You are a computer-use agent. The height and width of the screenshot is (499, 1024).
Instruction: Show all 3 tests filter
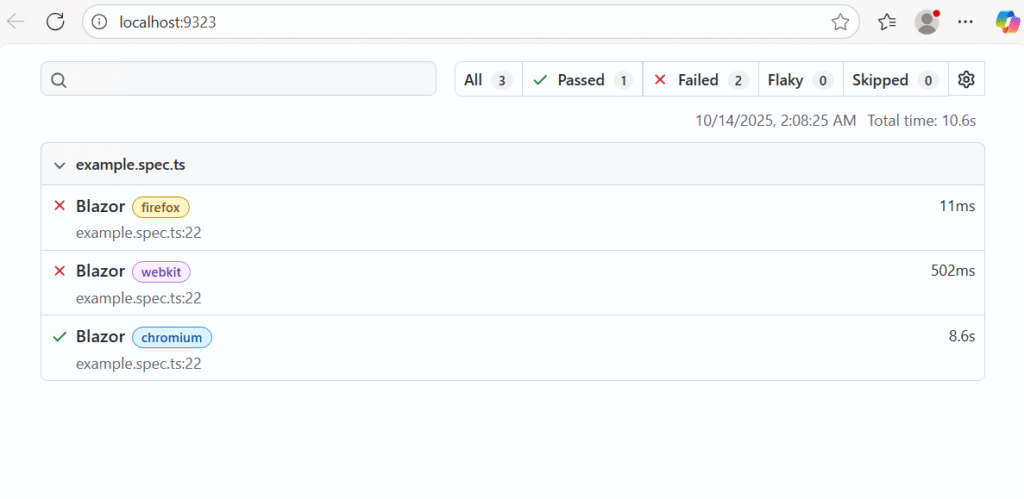[x=488, y=80]
